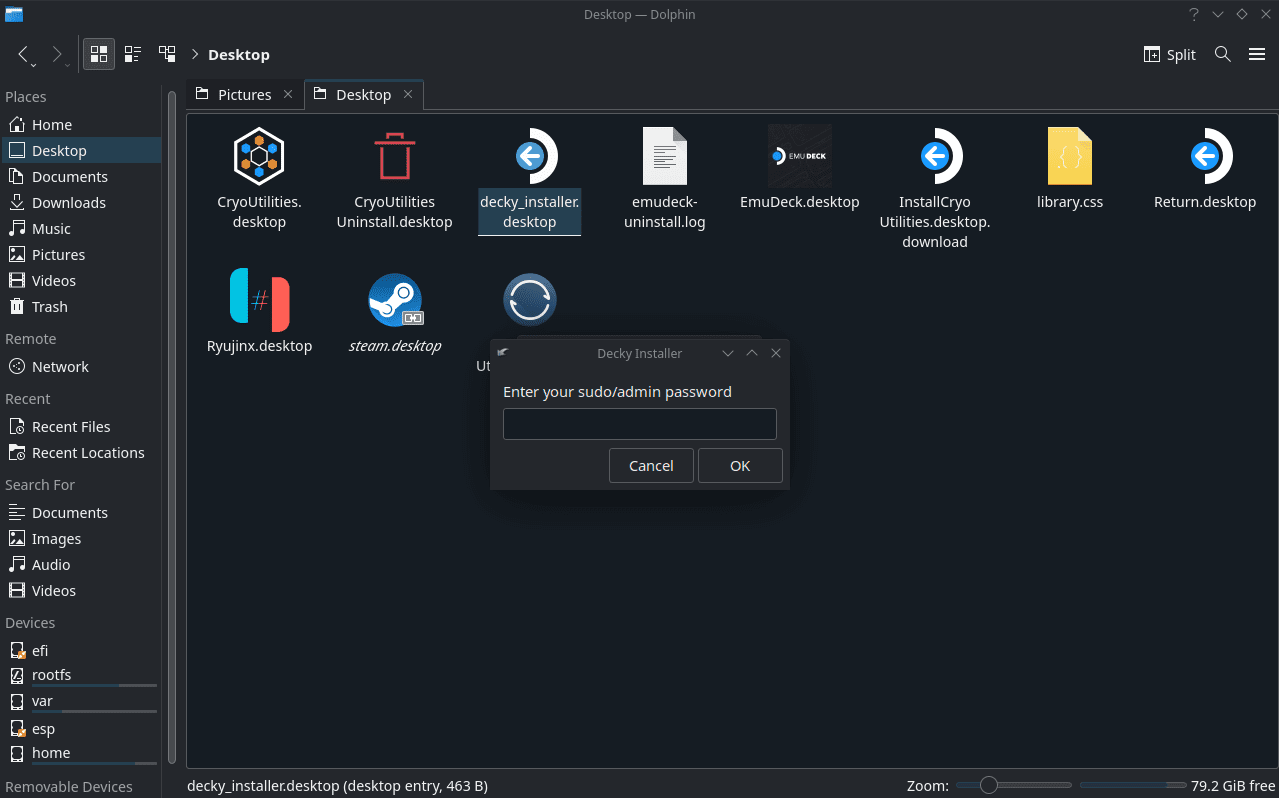Image resolution: width=1279 pixels, height=798 pixels.
Task: Keep Decky Installer dialog below others
Action: point(728,353)
